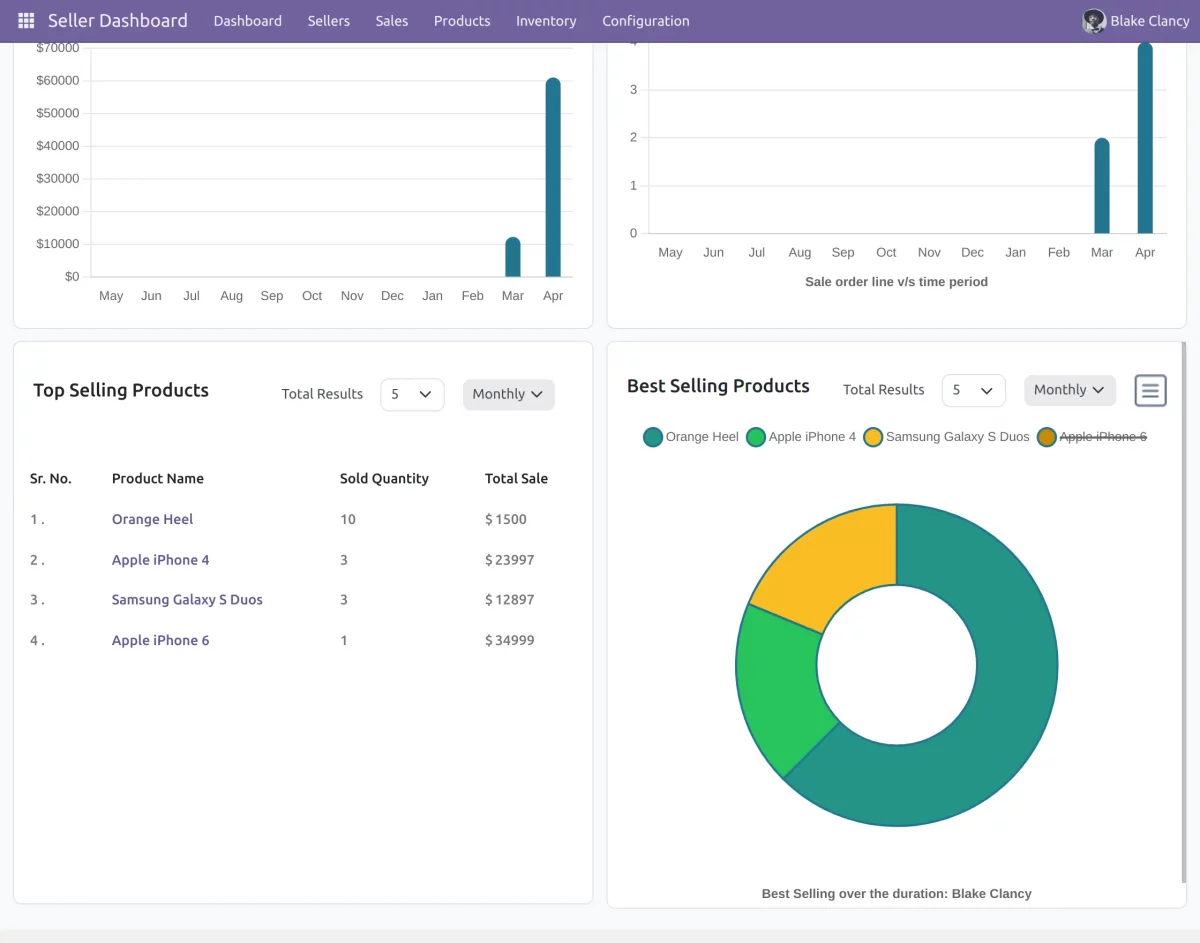
Task: Open the Monthly dropdown in Top Selling Products
Action: tap(508, 394)
